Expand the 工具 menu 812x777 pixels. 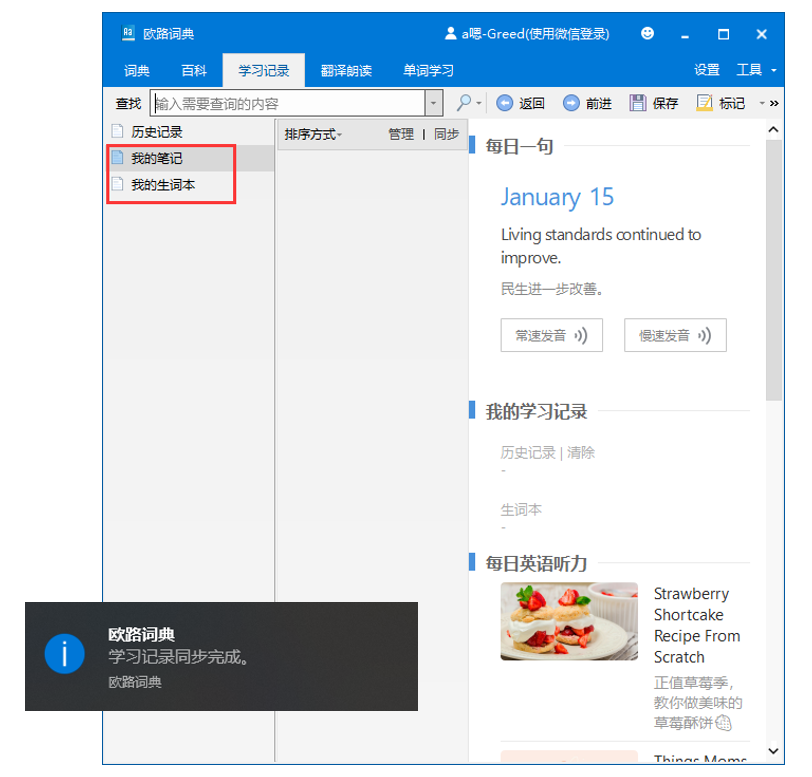pyautogui.click(x=756, y=70)
